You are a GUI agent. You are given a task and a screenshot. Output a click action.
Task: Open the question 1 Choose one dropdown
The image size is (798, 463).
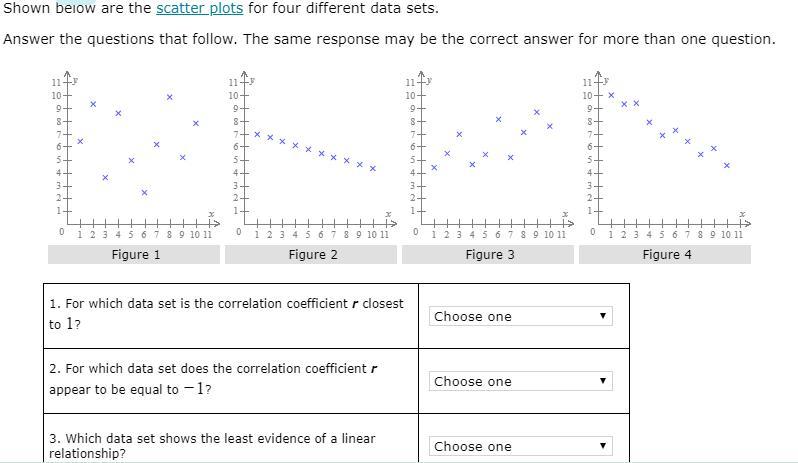(x=520, y=316)
